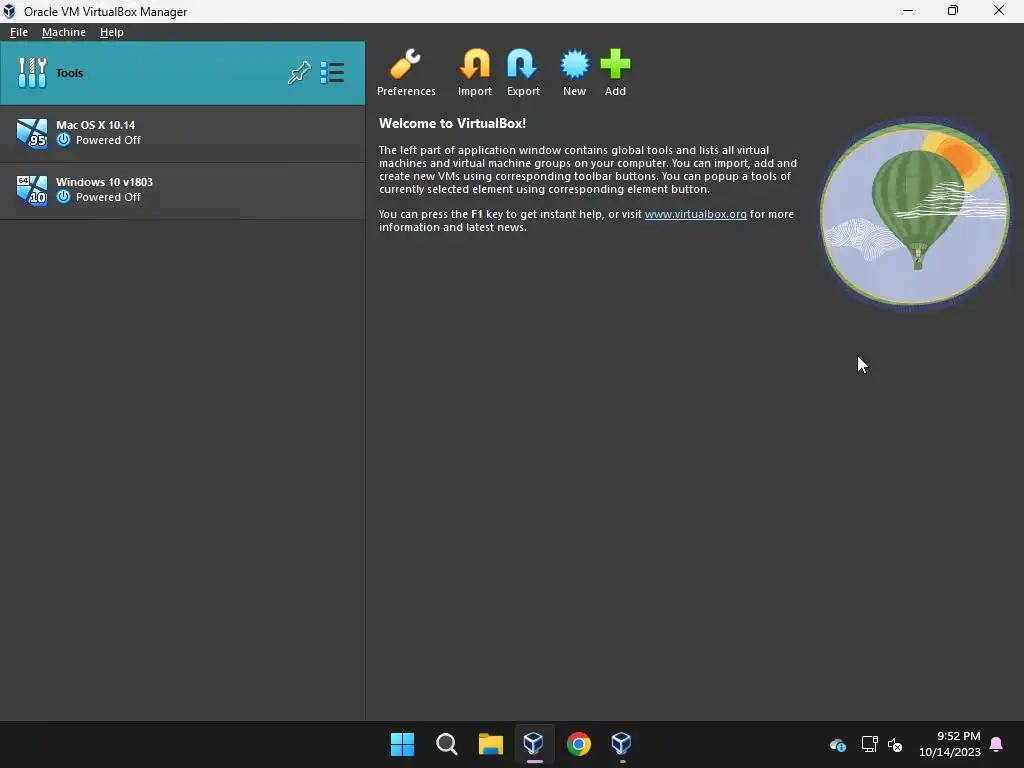The image size is (1024, 768).
Task: Click the cloud sync tray icon
Action: [x=838, y=744]
